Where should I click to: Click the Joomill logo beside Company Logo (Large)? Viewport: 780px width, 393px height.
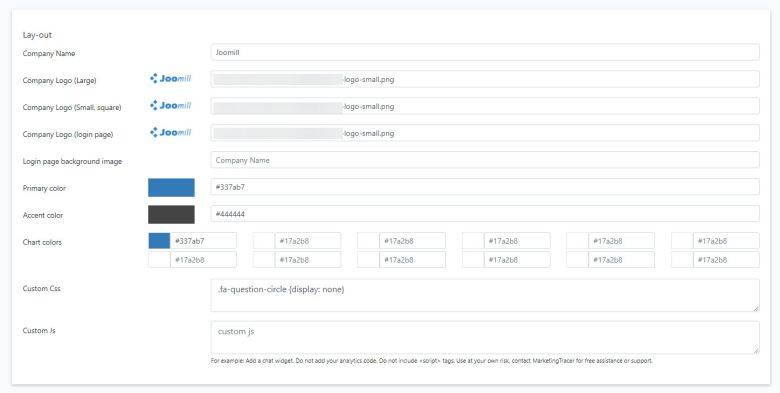point(171,79)
